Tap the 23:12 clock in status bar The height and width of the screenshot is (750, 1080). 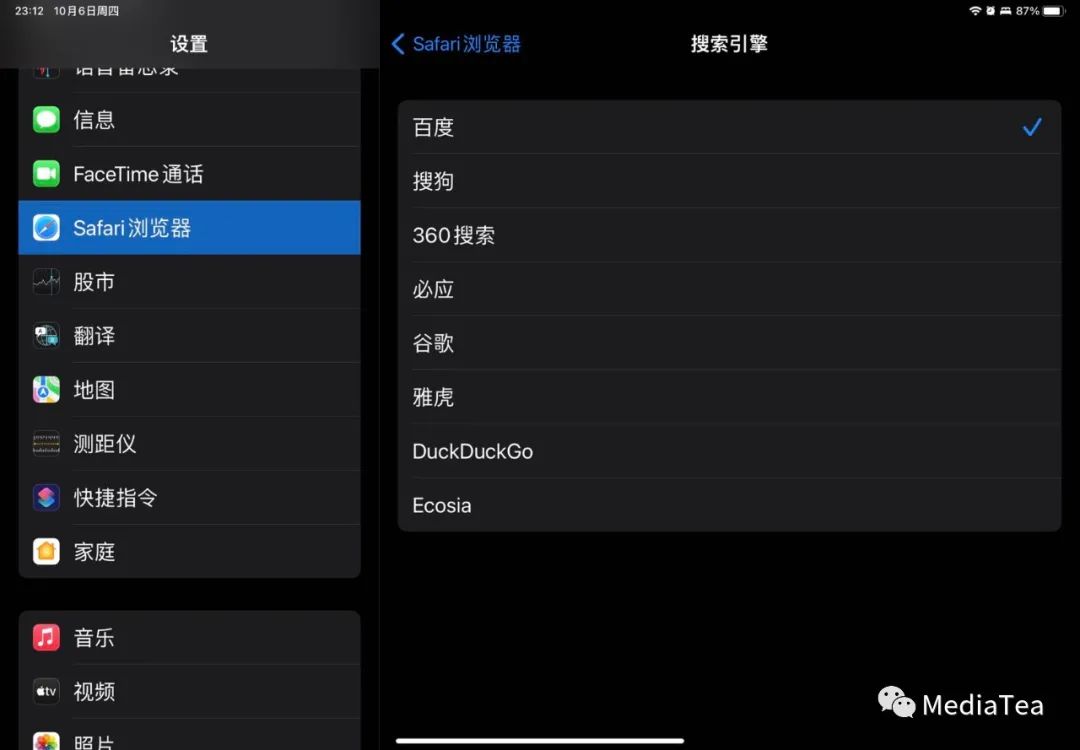click(30, 11)
